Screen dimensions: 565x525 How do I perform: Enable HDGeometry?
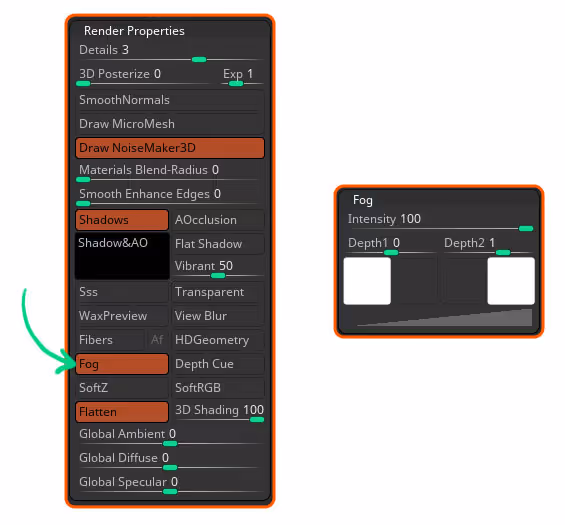pyautogui.click(x=218, y=340)
